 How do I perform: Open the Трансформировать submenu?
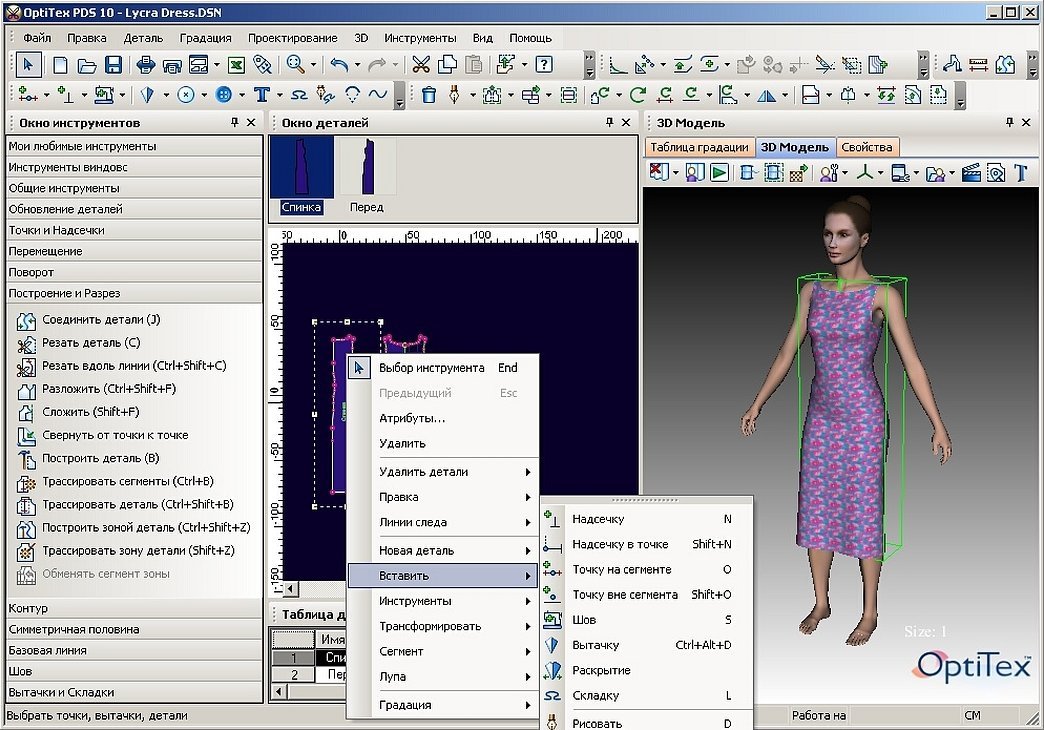443,627
